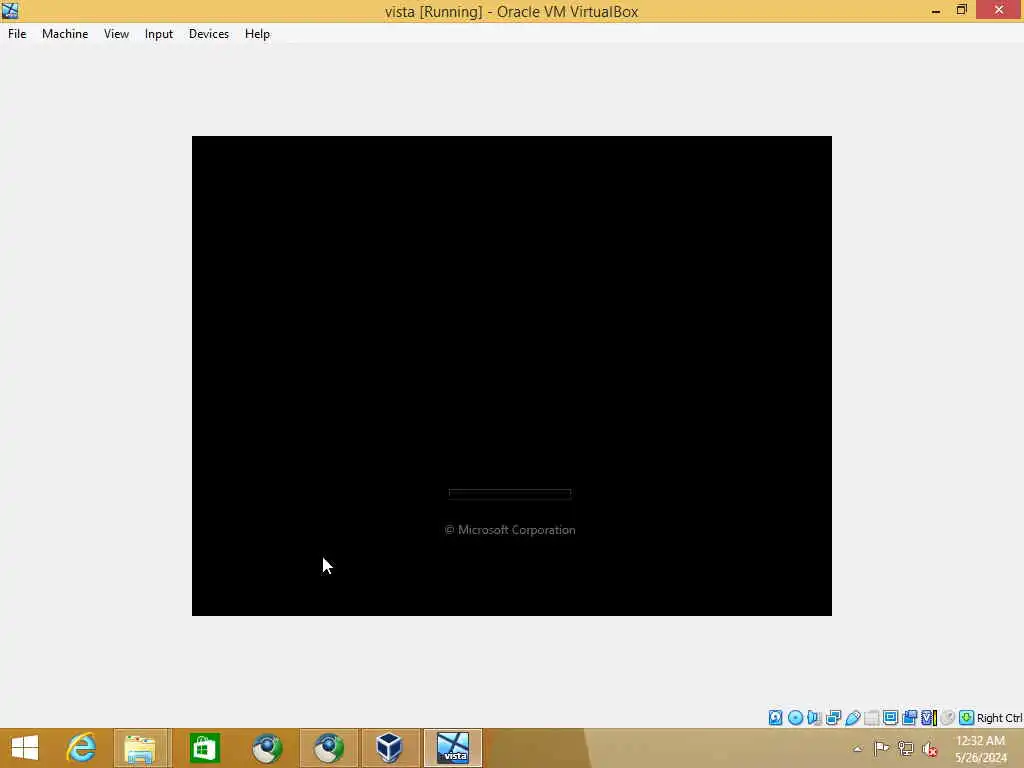The image size is (1024, 768).
Task: Open the File menu
Action: (x=17, y=34)
